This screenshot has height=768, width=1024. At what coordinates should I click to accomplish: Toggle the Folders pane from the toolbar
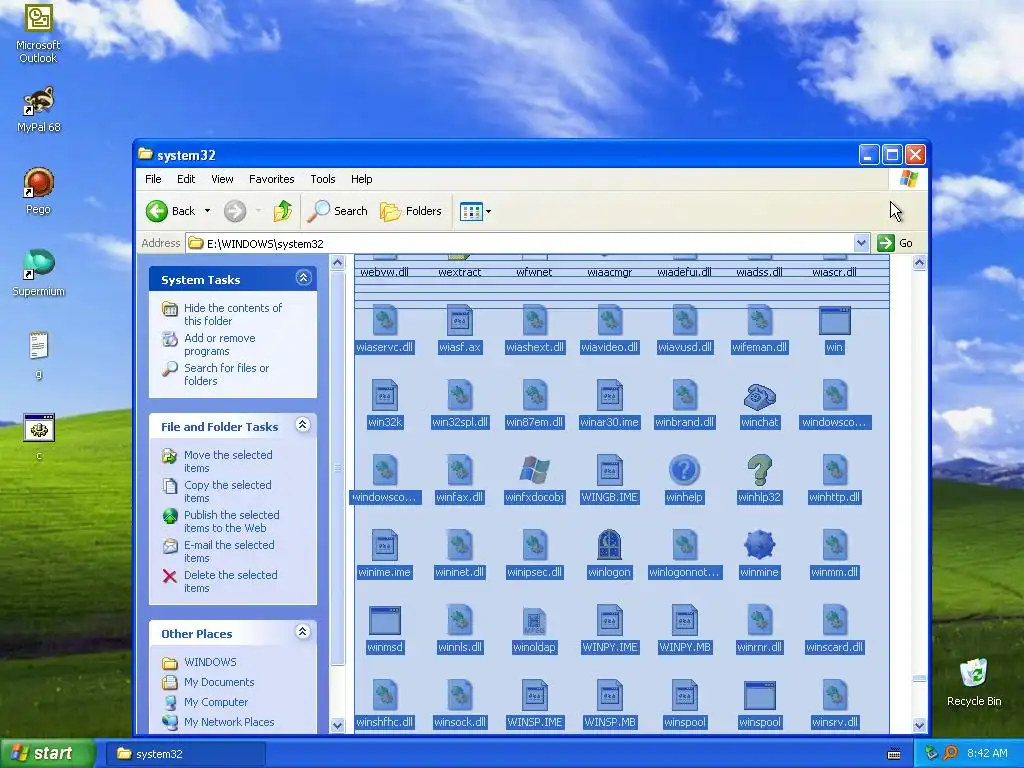click(411, 211)
